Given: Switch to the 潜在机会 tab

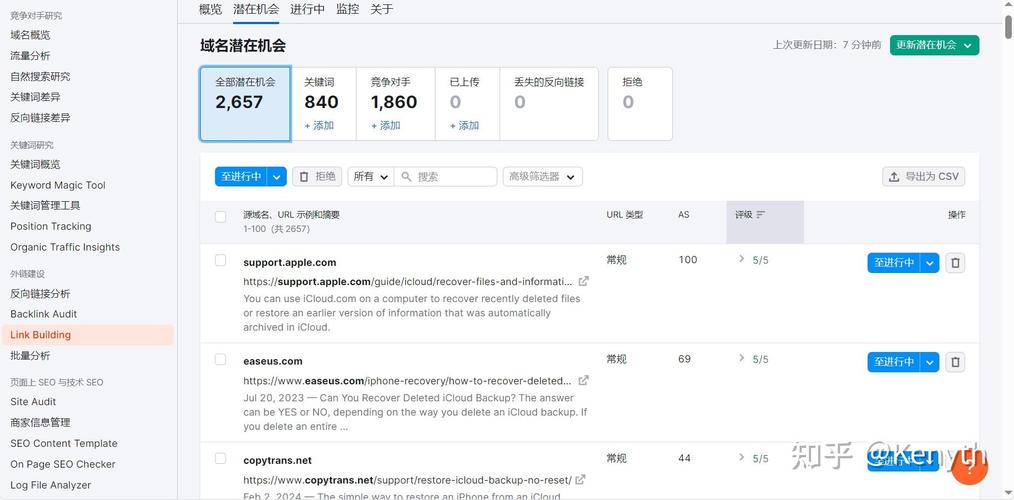Looking at the screenshot, I should coord(256,9).
